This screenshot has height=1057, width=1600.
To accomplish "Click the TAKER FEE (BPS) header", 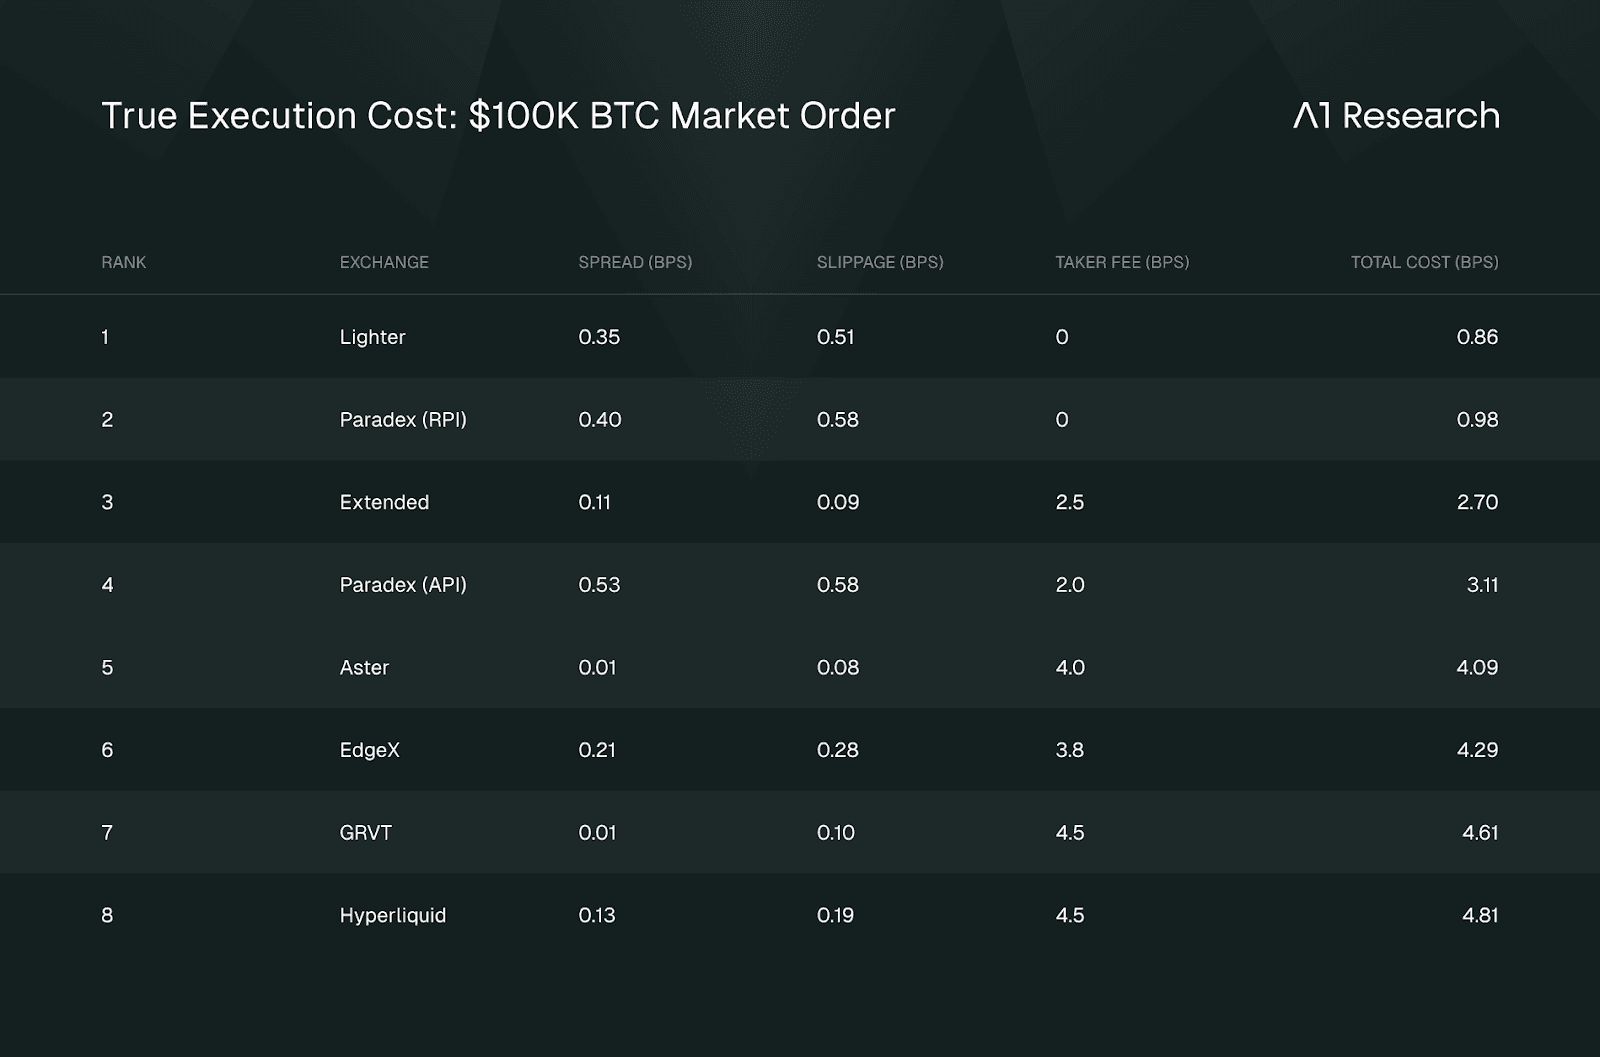I will (x=1122, y=262).
